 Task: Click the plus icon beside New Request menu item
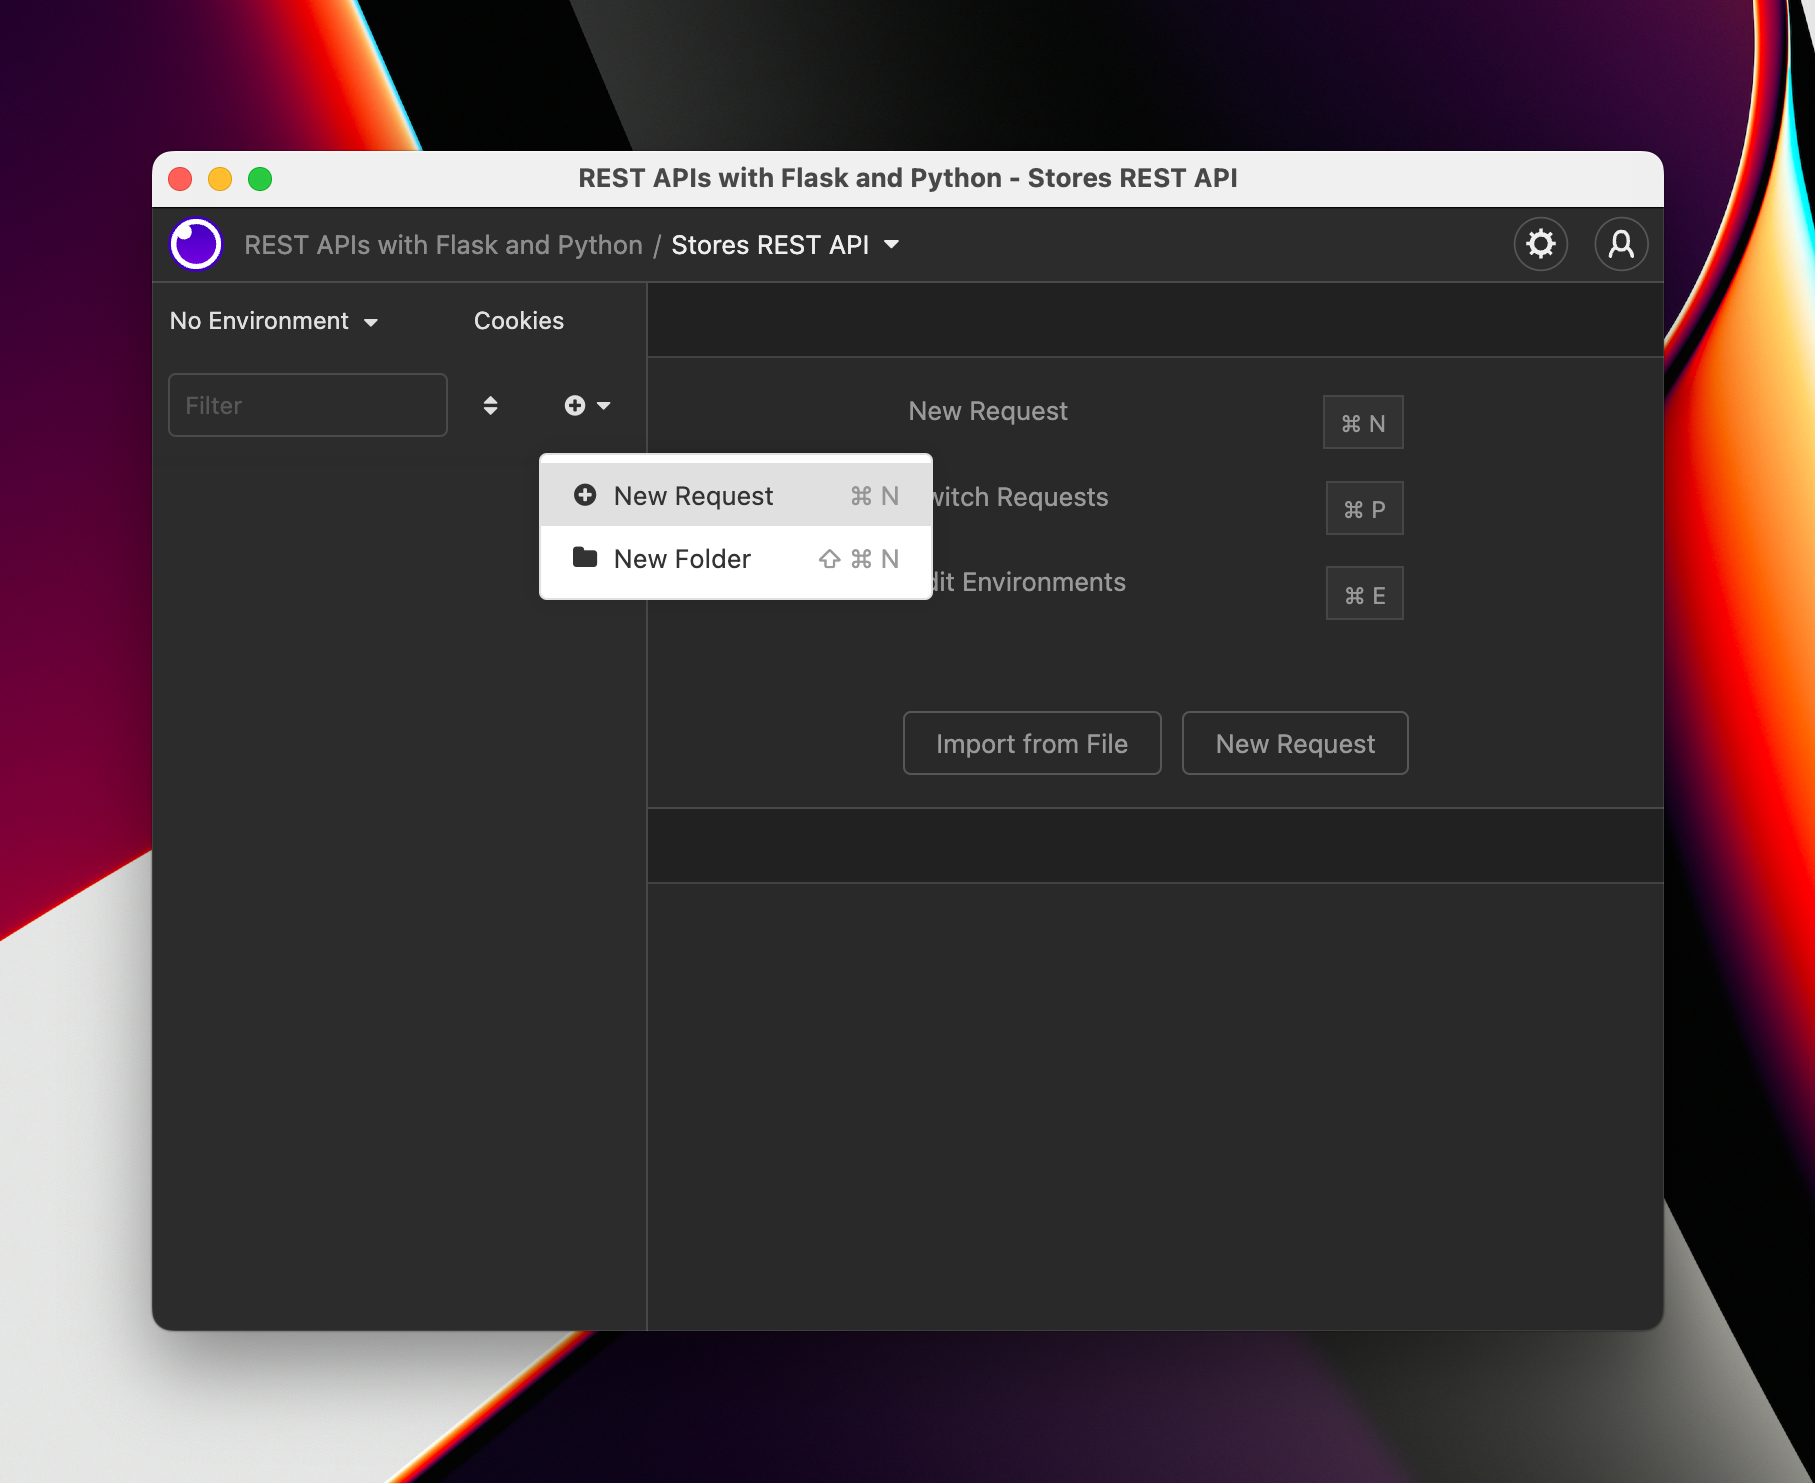585,495
